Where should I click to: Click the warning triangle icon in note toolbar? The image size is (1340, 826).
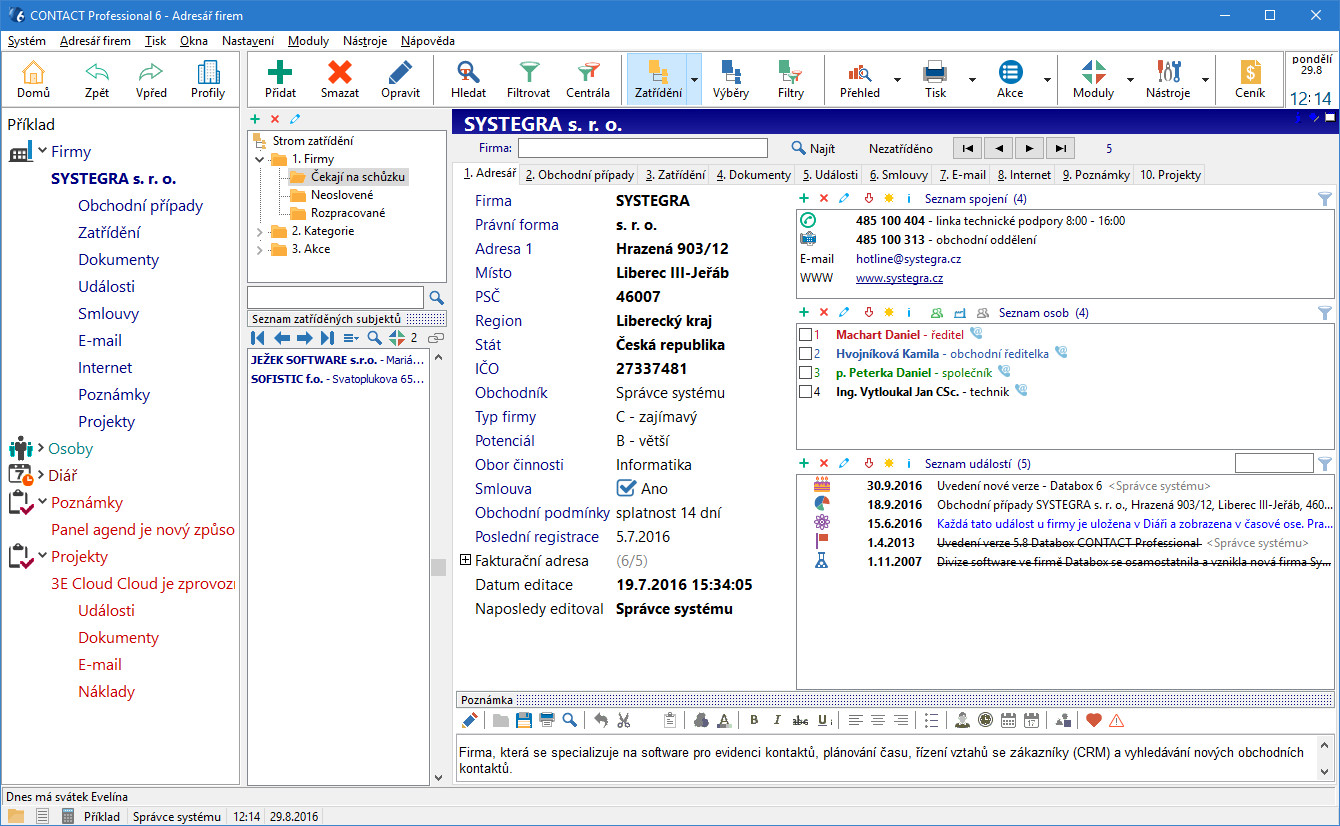[1117, 720]
